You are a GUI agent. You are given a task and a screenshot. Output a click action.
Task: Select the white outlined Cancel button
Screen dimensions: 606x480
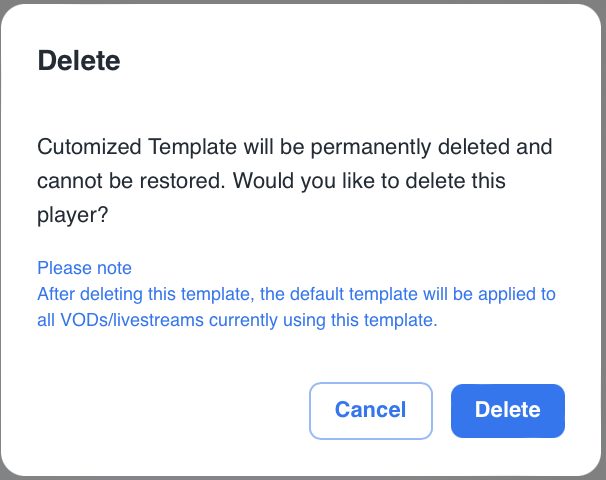click(x=370, y=410)
